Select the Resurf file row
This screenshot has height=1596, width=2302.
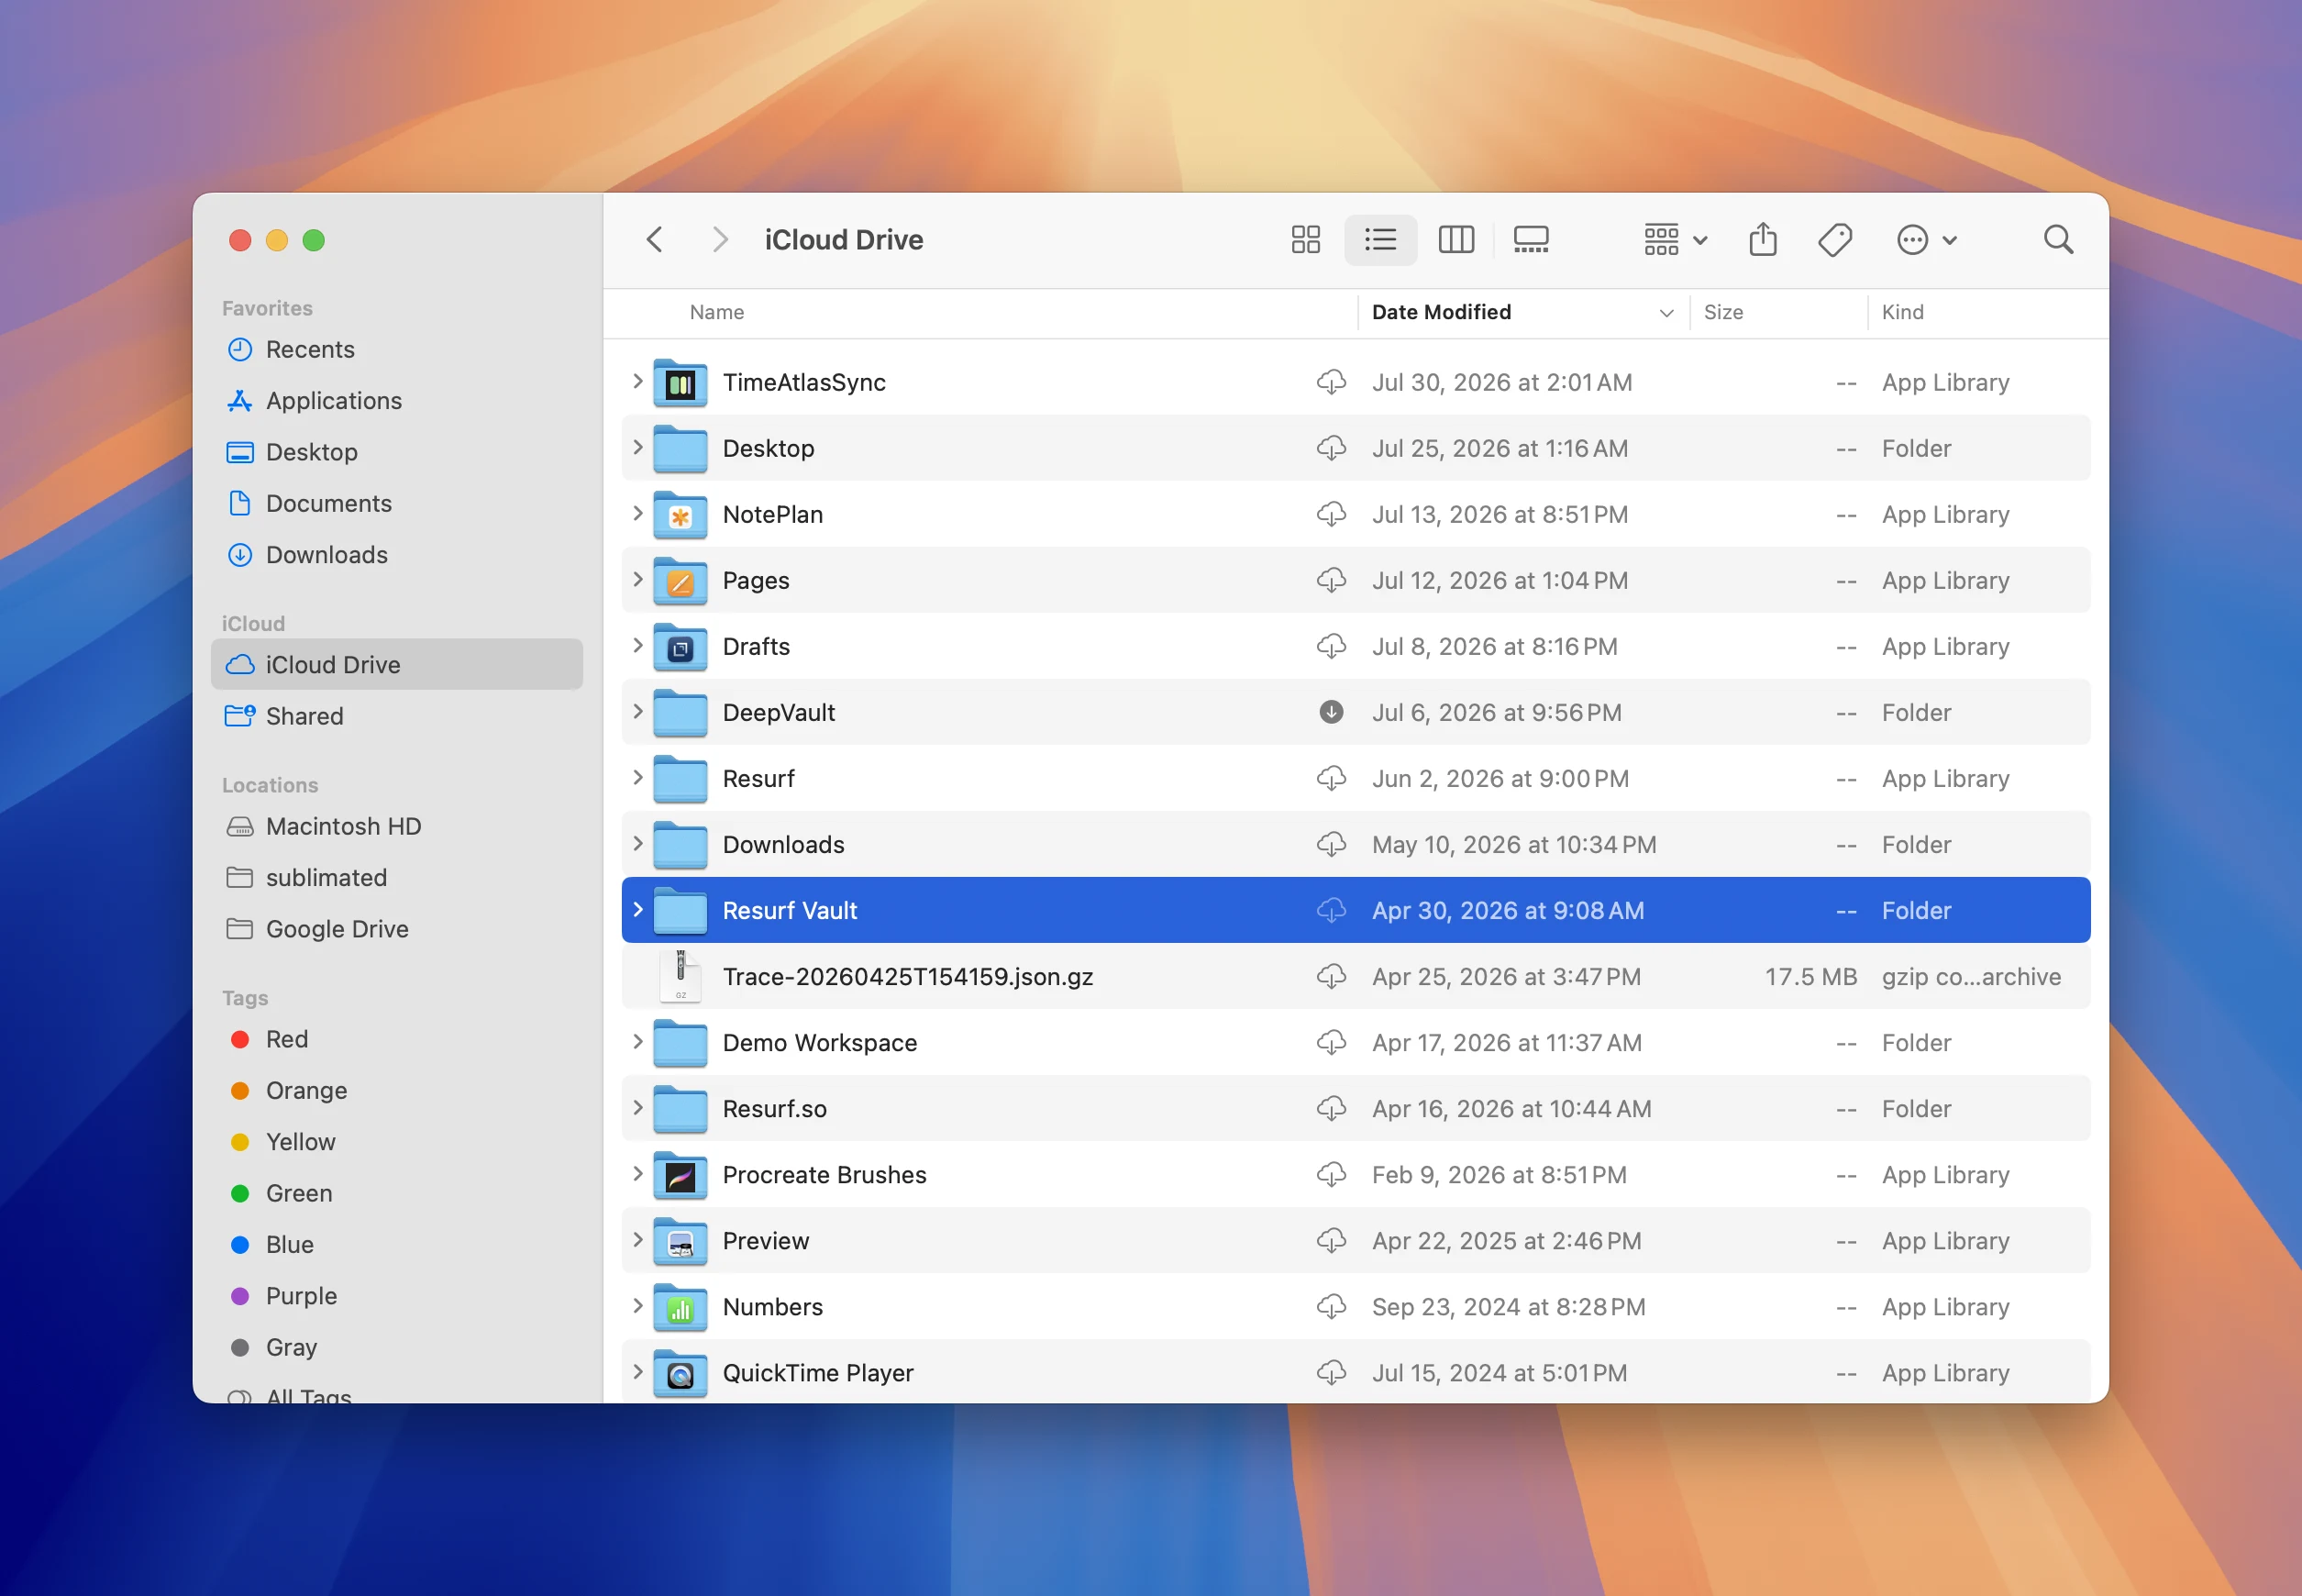(1355, 778)
